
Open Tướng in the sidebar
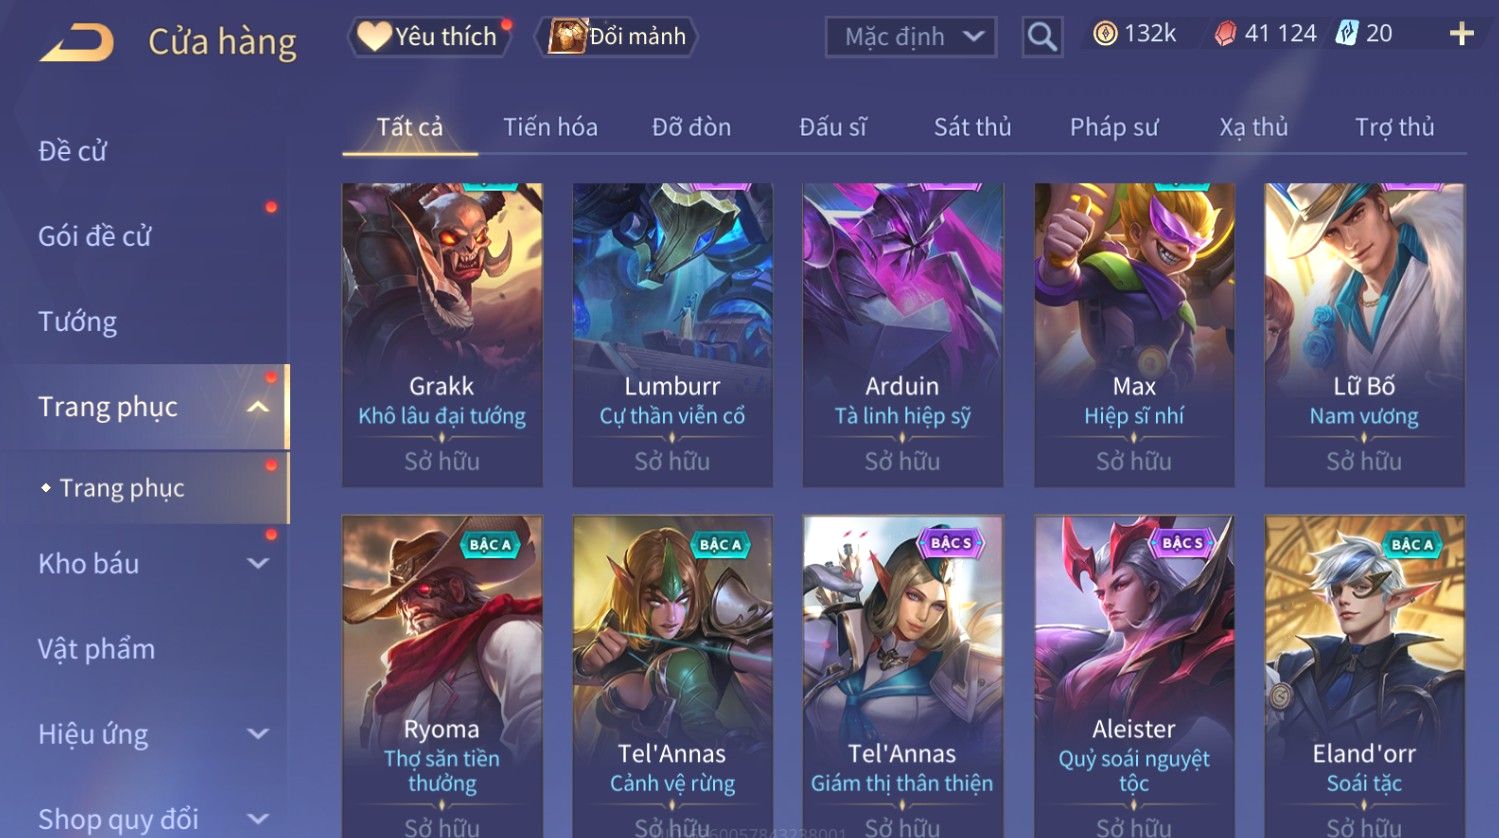click(78, 322)
